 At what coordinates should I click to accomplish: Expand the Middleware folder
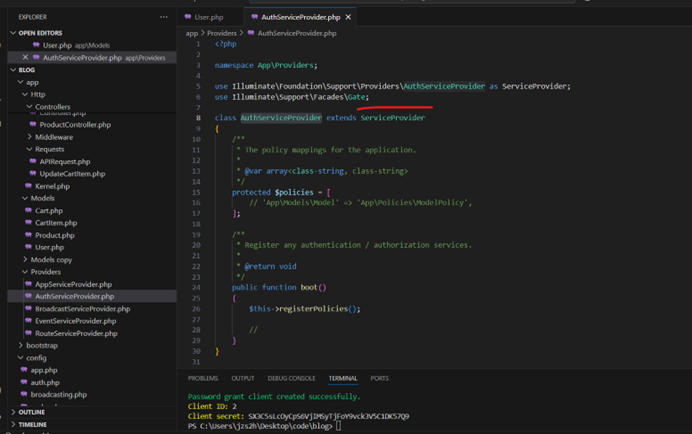click(53, 137)
